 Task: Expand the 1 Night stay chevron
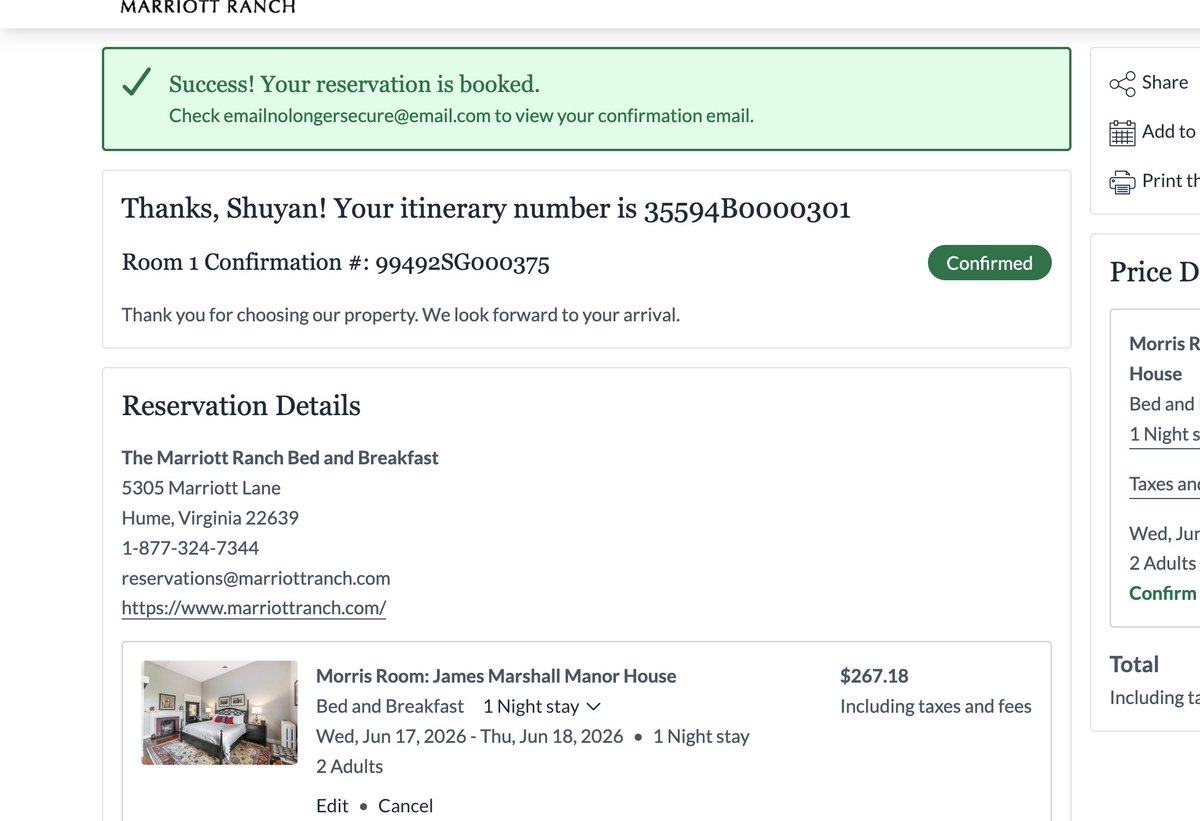pos(593,706)
